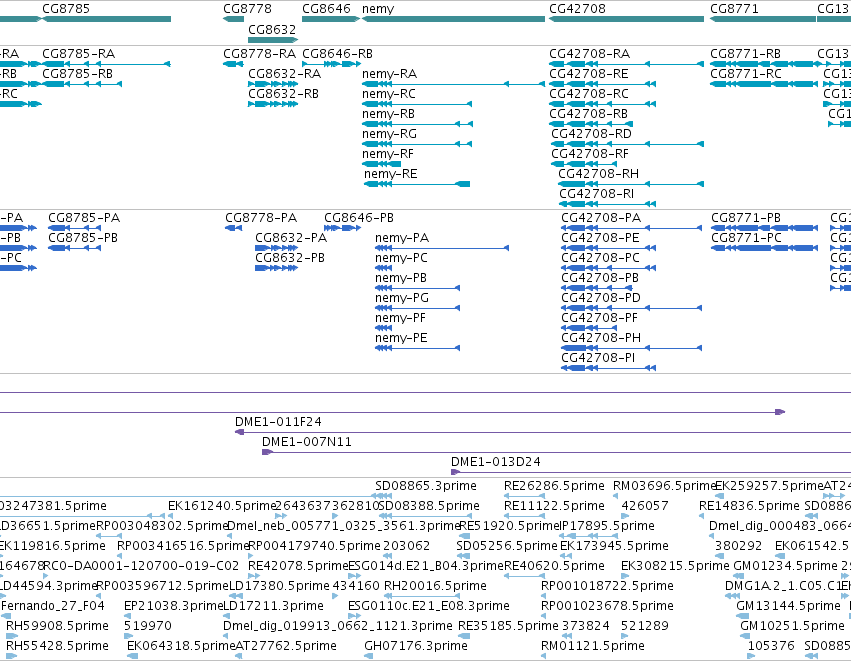
Task: Select the EK161240.5prime EST label
Action: click(x=223, y=506)
